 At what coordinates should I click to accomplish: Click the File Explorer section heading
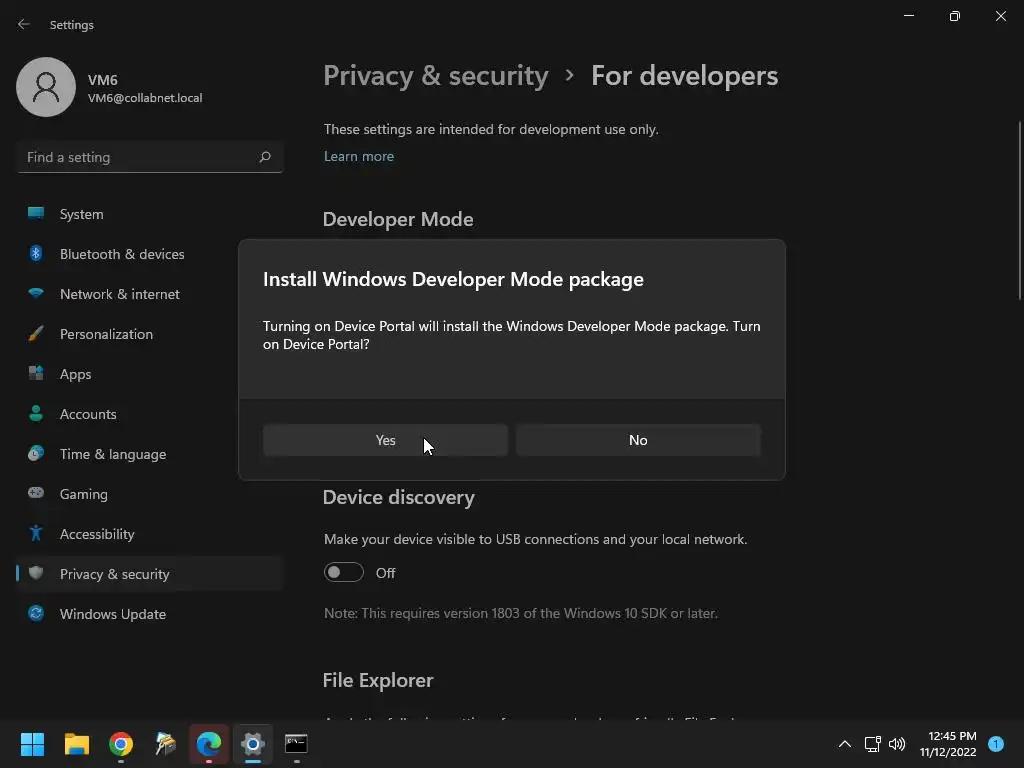pos(377,680)
